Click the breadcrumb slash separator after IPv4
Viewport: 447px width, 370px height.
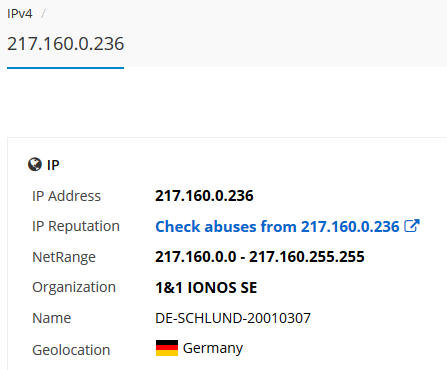tap(43, 14)
